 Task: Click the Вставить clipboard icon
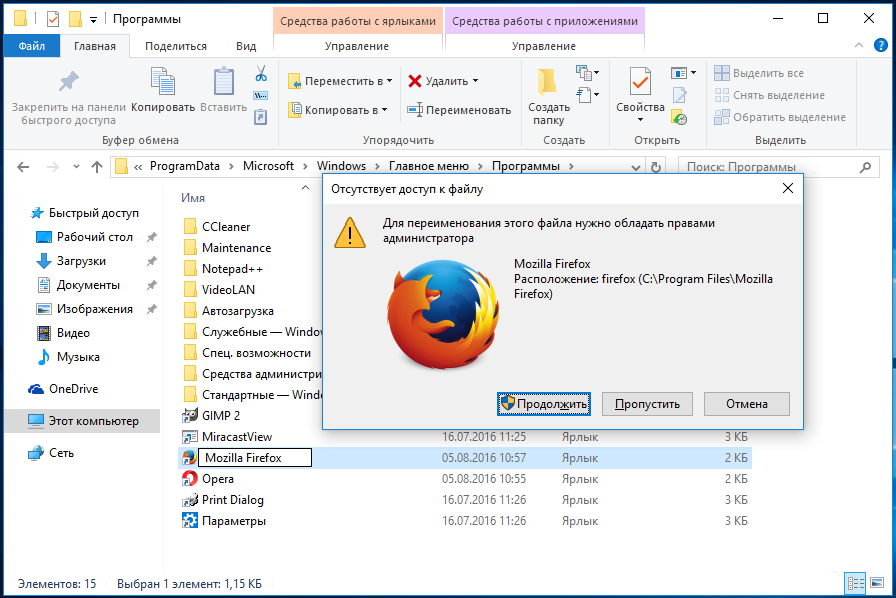coord(223,81)
